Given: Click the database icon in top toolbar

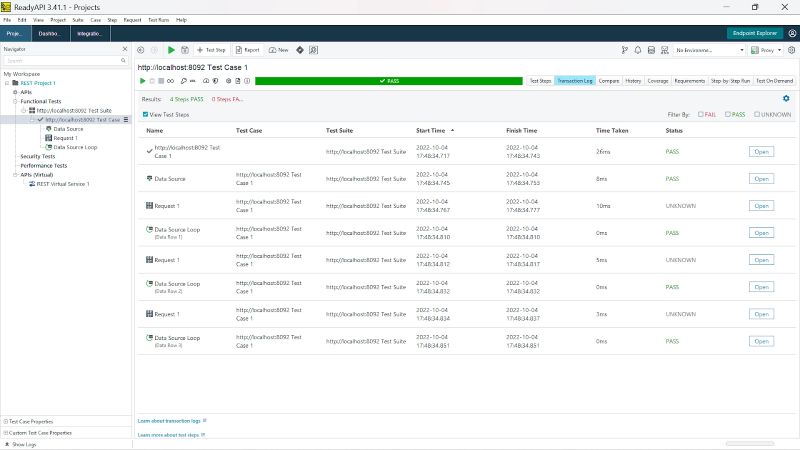Looking at the screenshot, I should pos(651,50).
